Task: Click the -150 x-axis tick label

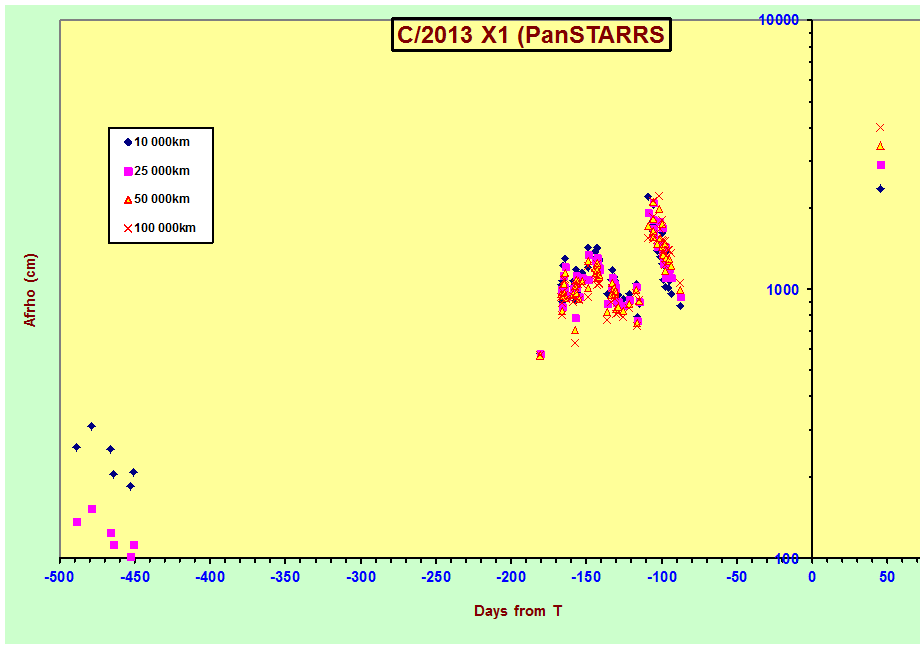Action: click(586, 577)
